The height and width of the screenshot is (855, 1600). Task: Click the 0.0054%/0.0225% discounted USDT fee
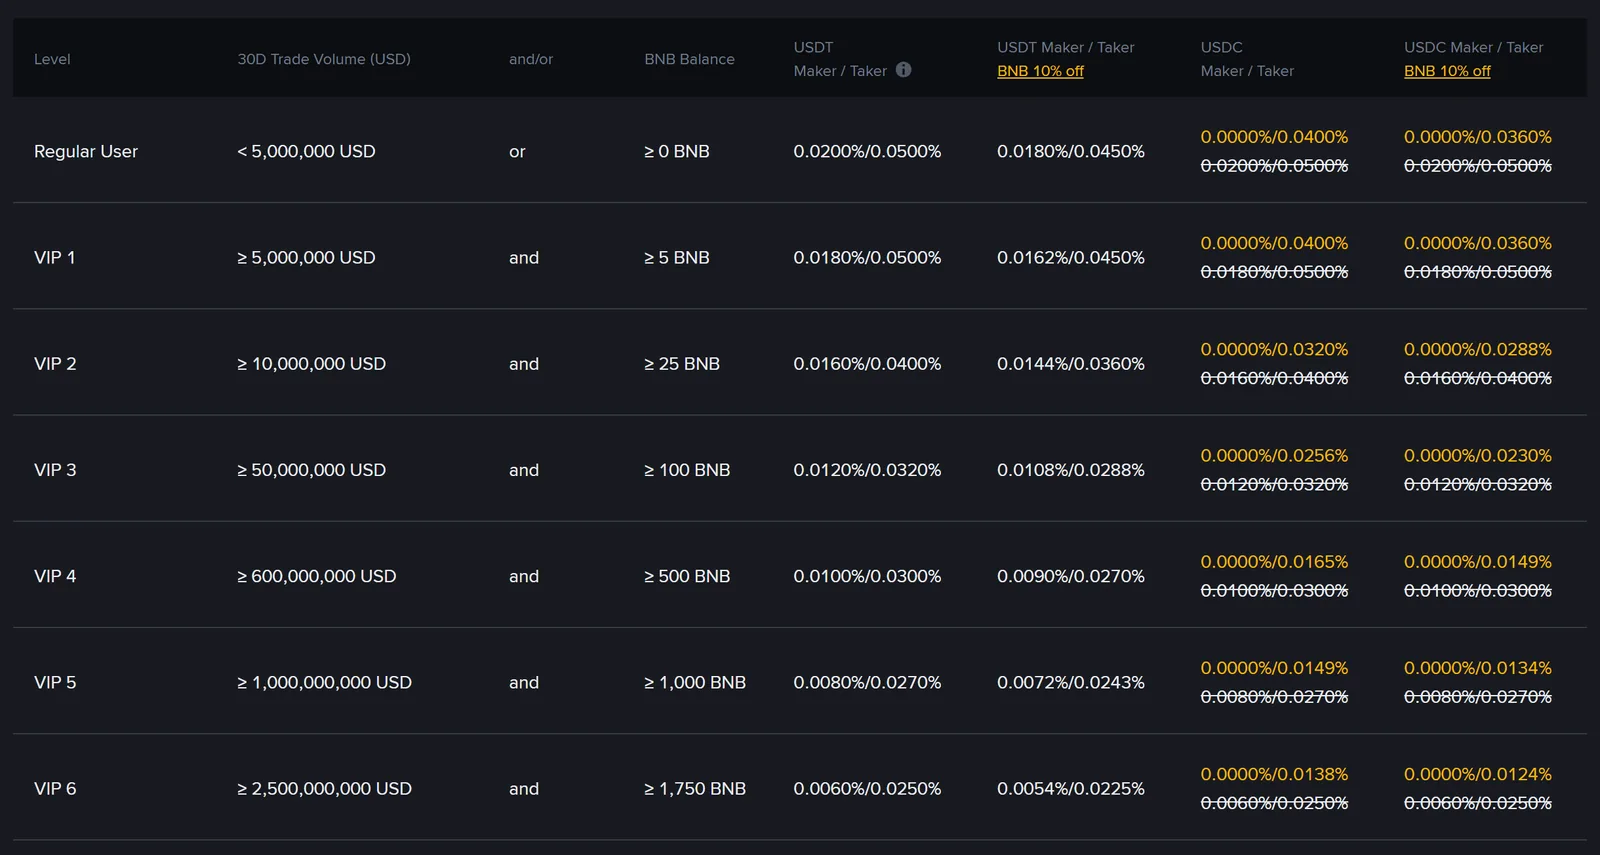1071,789
